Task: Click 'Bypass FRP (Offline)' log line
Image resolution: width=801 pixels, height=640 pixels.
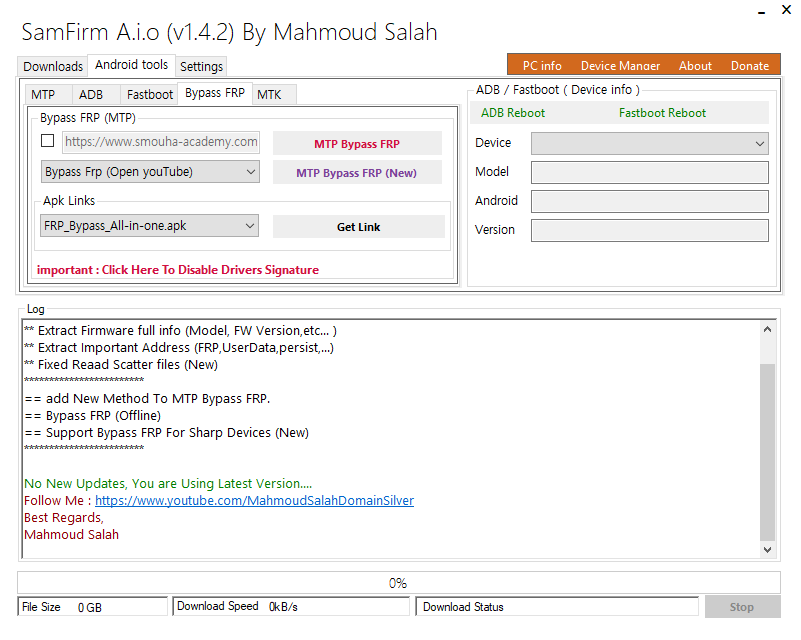Action: point(92,416)
